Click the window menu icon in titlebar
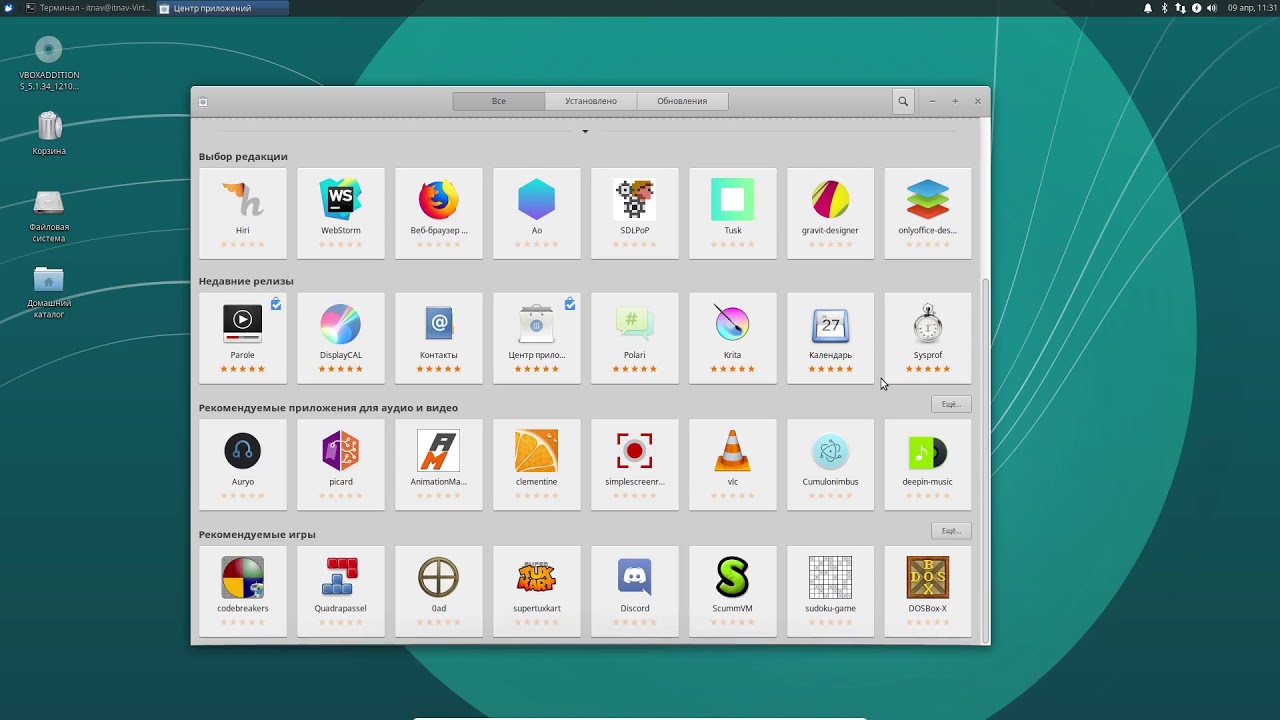Image resolution: width=1280 pixels, height=720 pixels. [203, 101]
